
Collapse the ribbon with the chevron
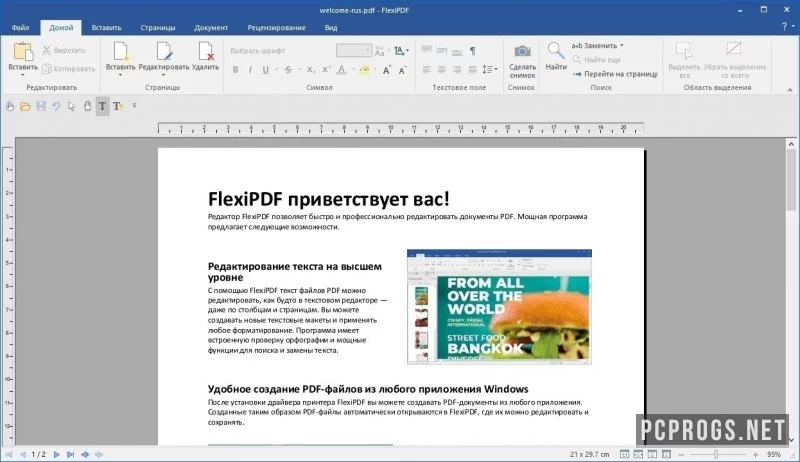789,89
